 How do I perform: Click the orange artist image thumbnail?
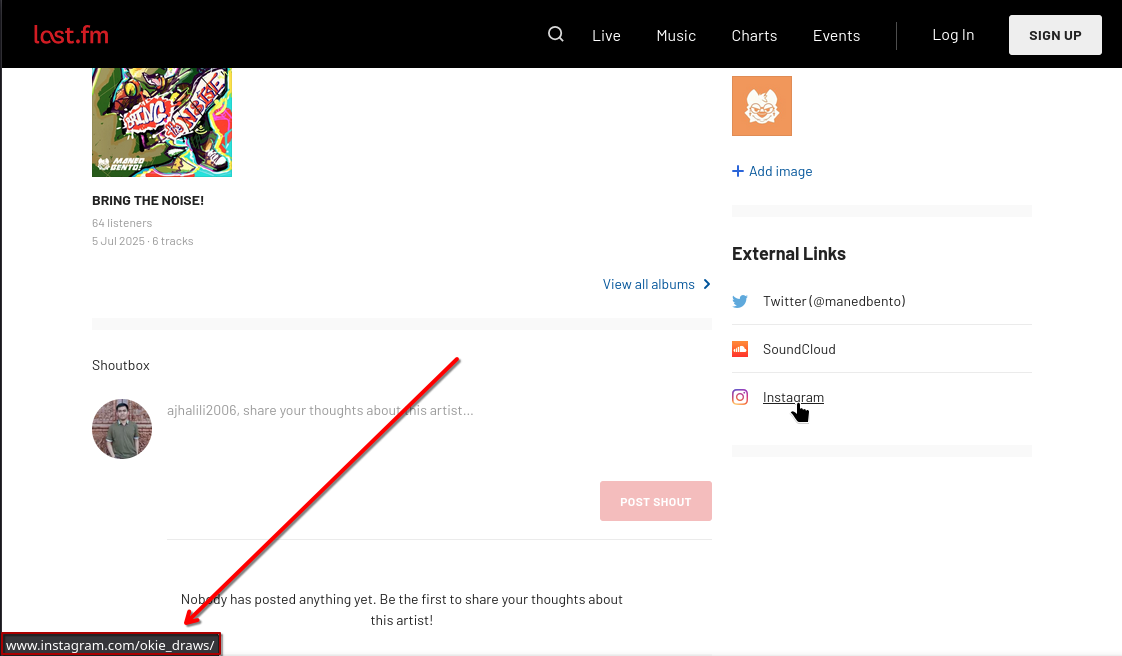[x=762, y=106]
